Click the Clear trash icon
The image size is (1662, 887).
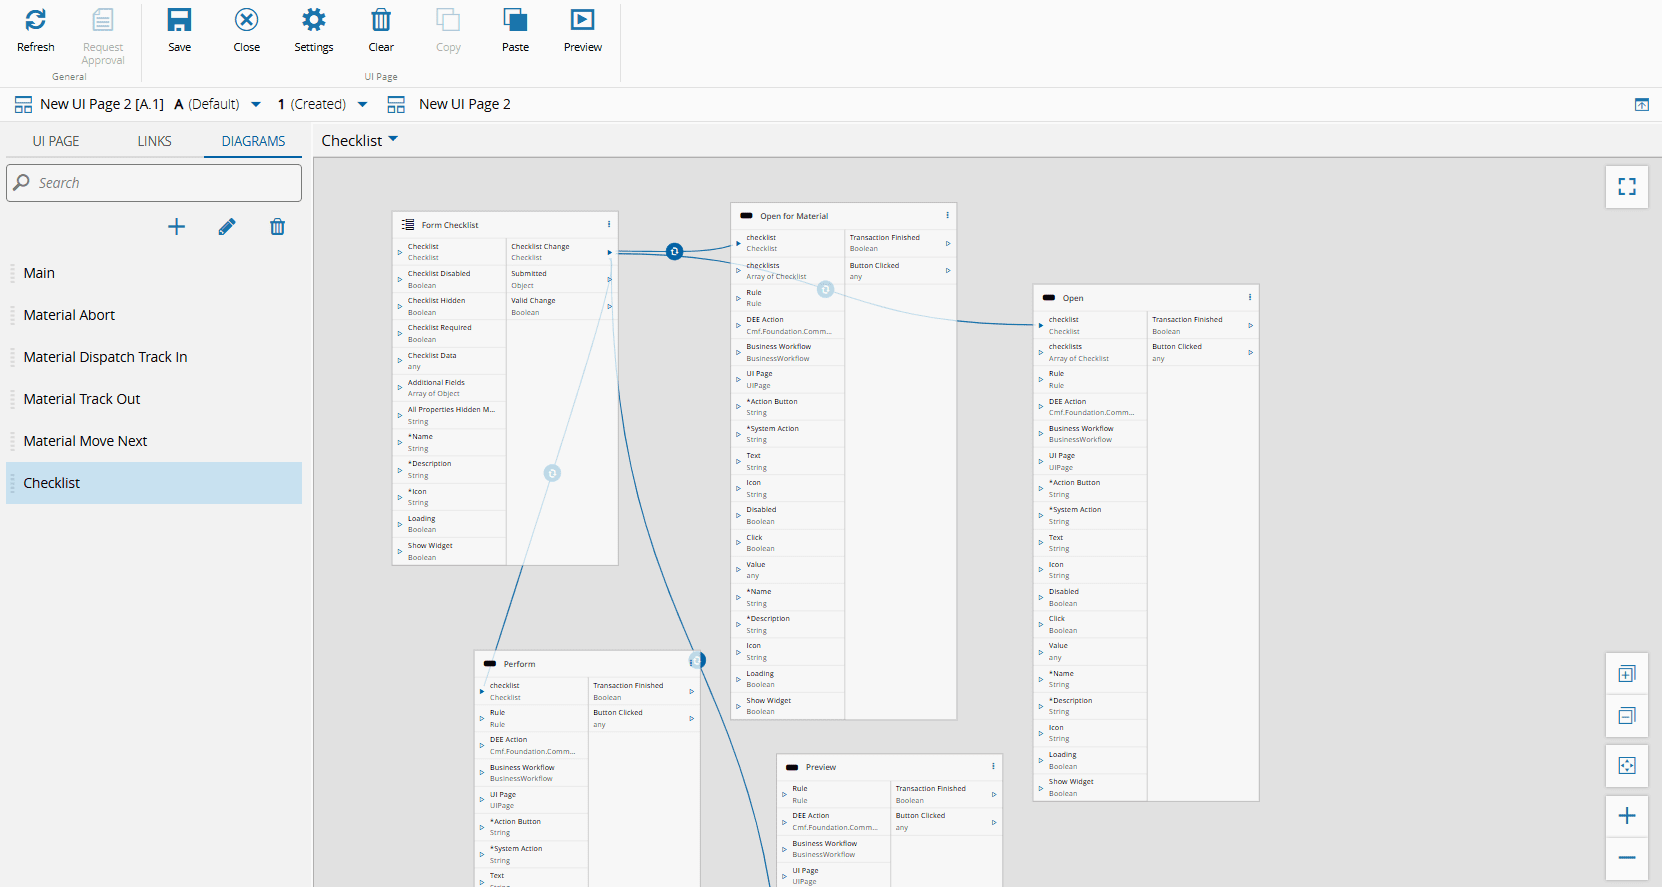tap(381, 21)
